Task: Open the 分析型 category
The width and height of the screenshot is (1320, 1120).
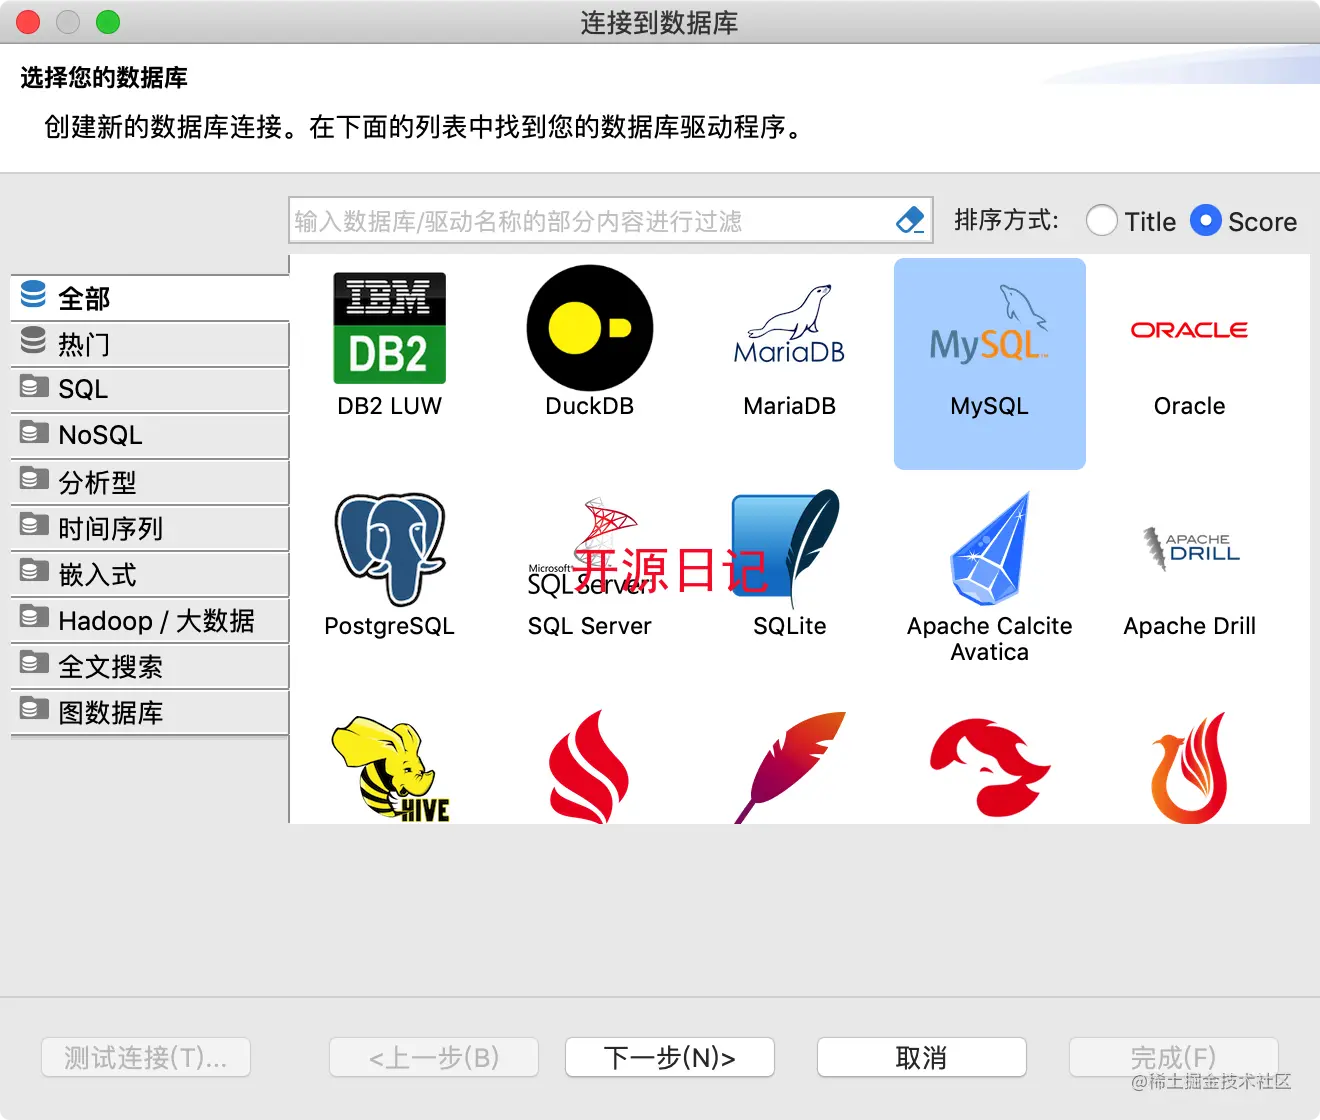Action: tap(150, 482)
